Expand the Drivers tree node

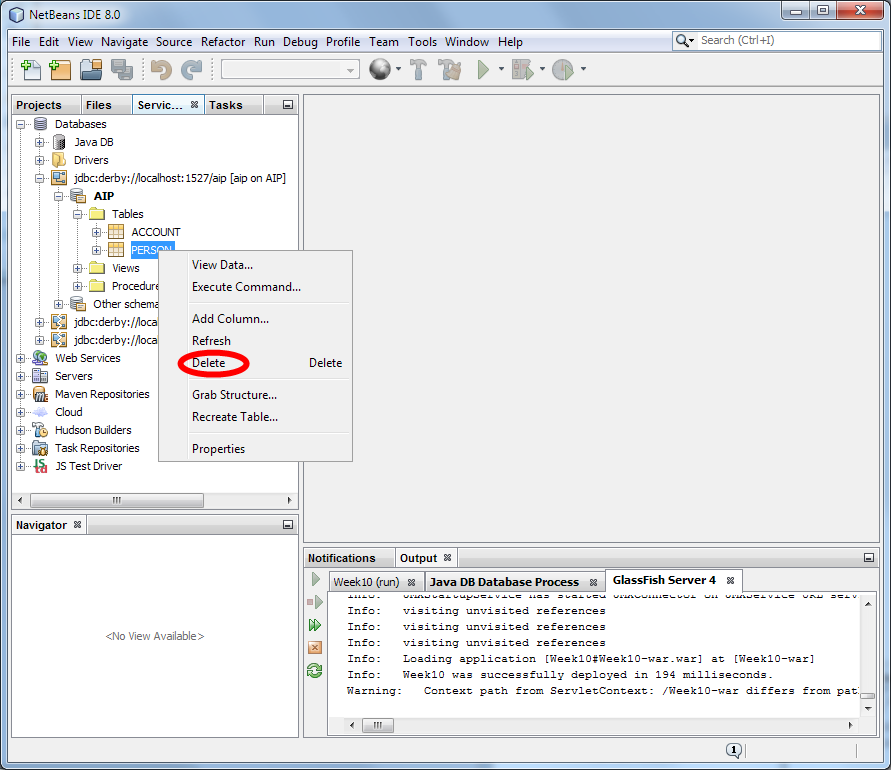point(40,160)
